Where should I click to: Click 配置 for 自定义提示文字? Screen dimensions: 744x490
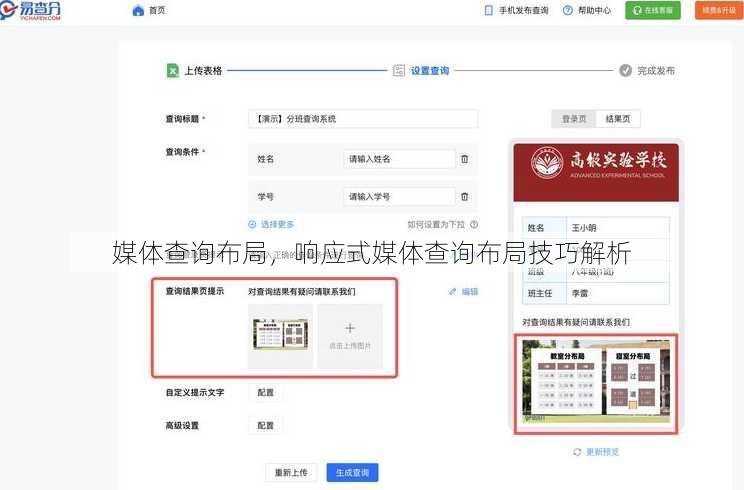265,392
